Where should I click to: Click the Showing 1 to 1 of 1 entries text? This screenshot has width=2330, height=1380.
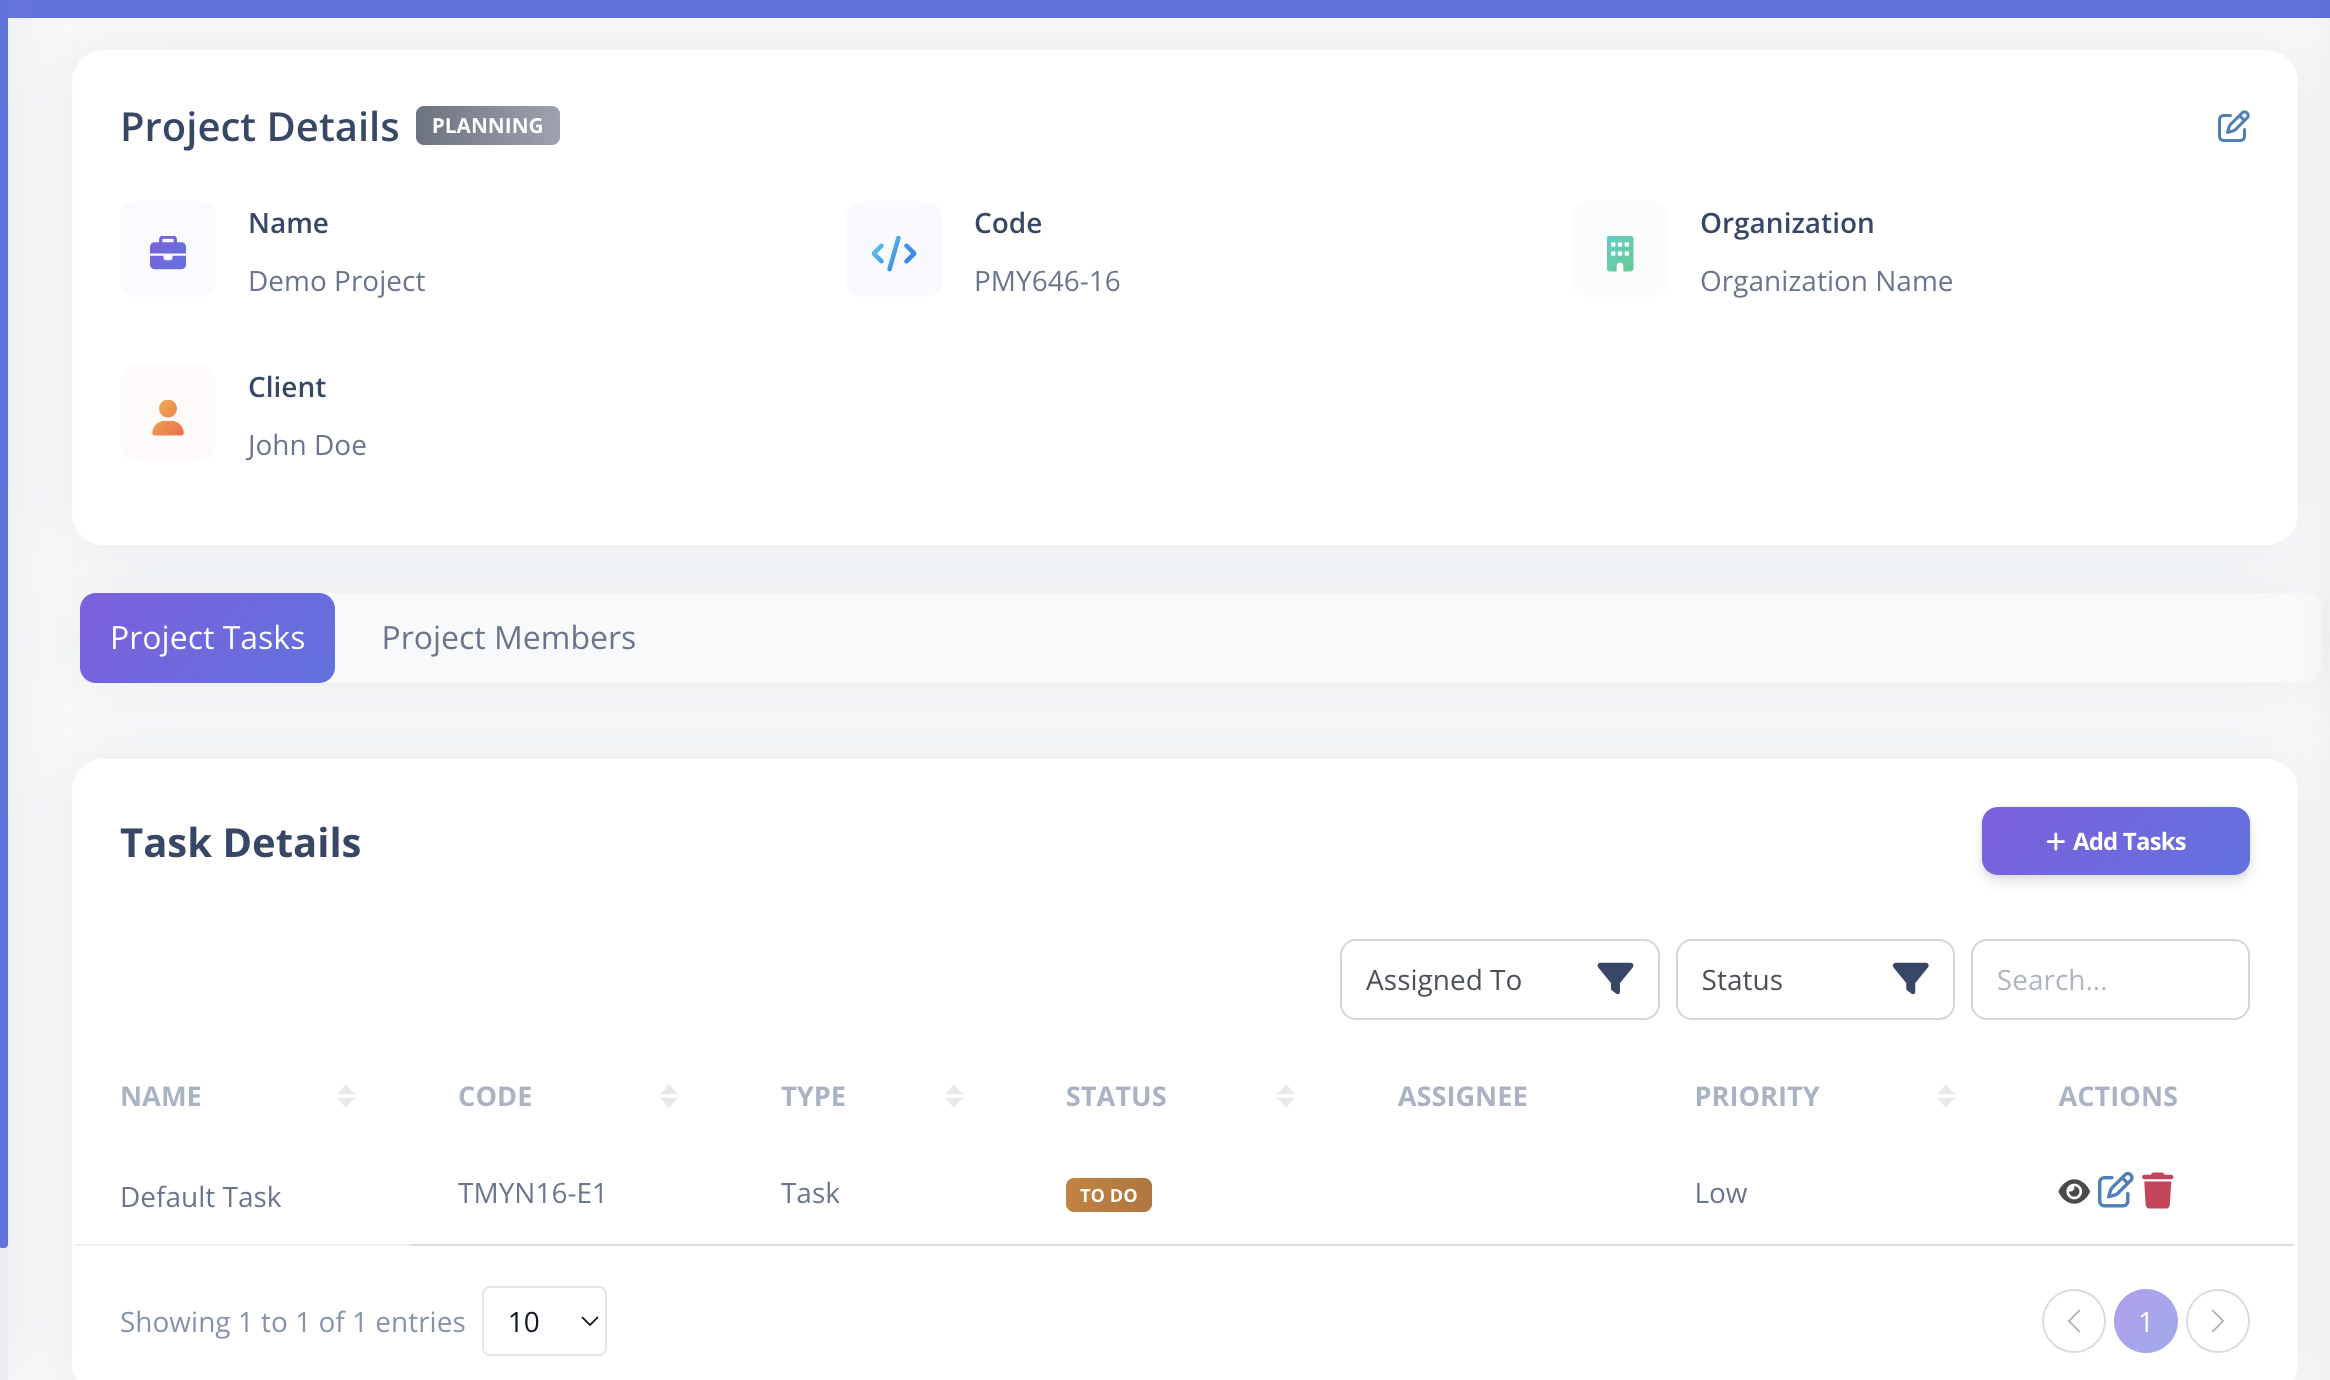[292, 1322]
